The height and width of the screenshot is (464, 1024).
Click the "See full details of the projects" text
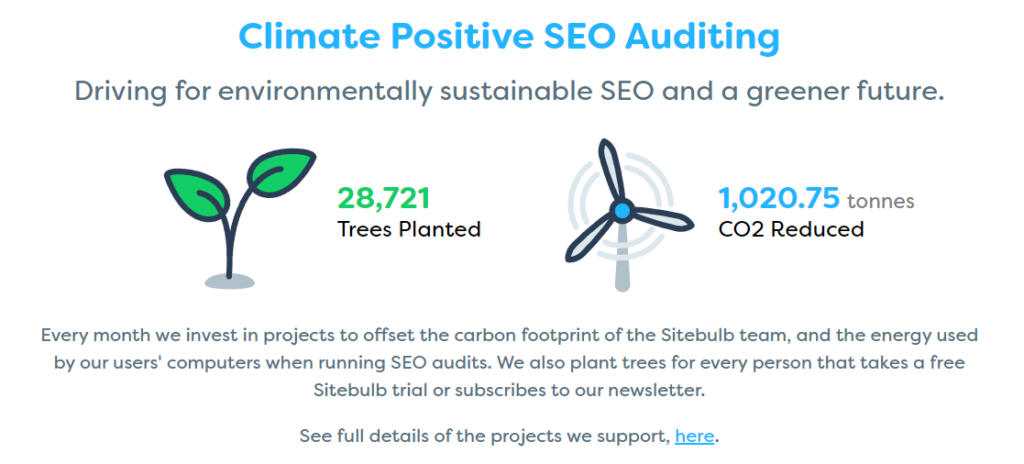(x=485, y=435)
